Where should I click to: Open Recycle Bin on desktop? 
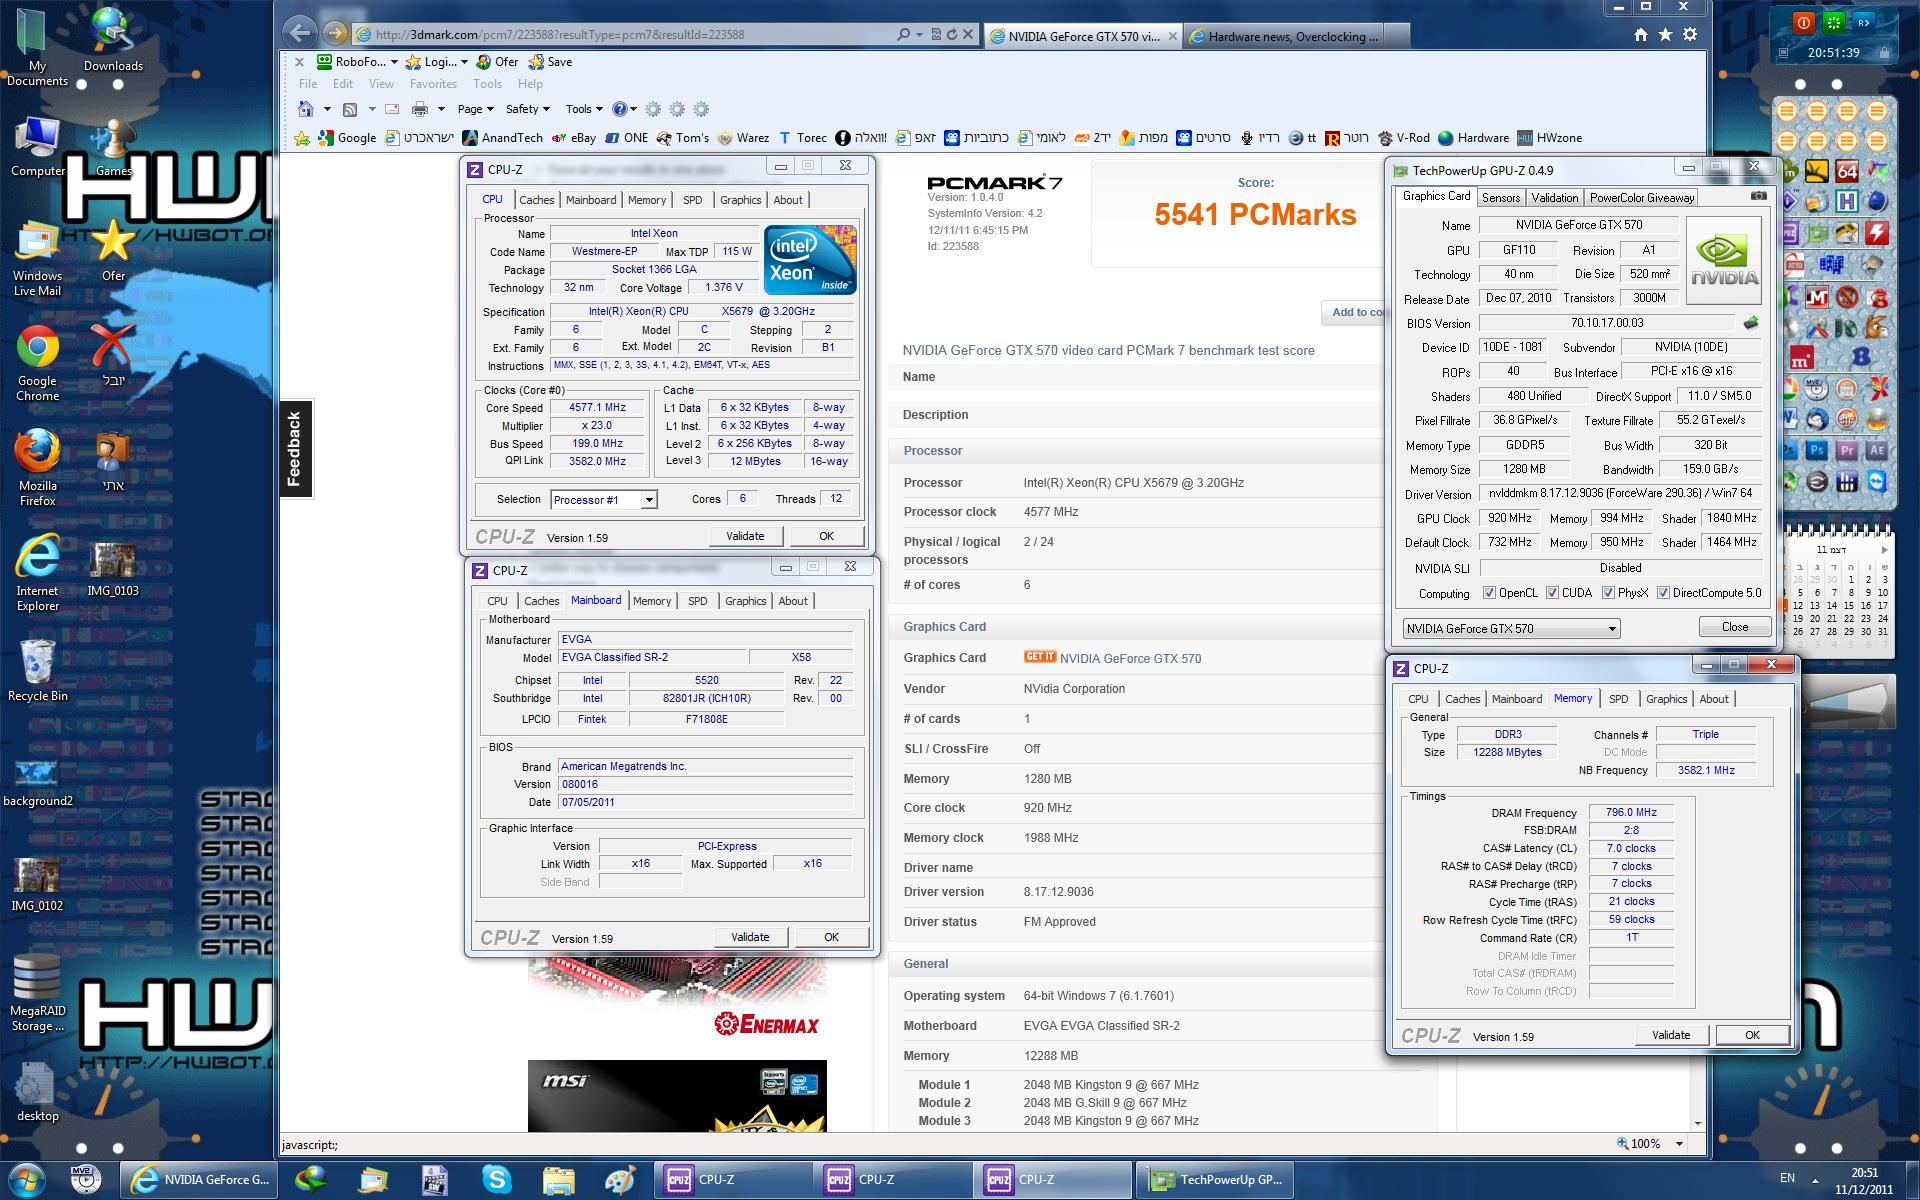[x=37, y=670]
